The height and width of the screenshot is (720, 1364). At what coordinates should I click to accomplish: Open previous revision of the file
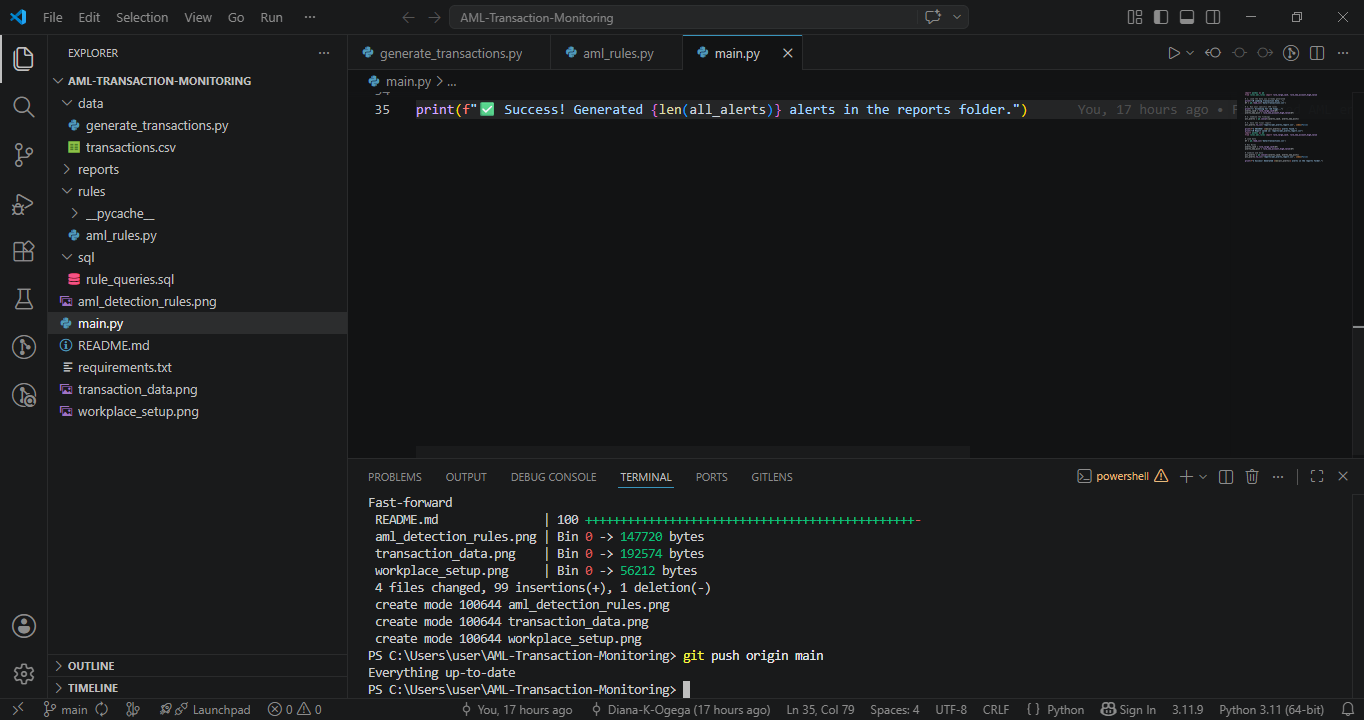[1213, 53]
